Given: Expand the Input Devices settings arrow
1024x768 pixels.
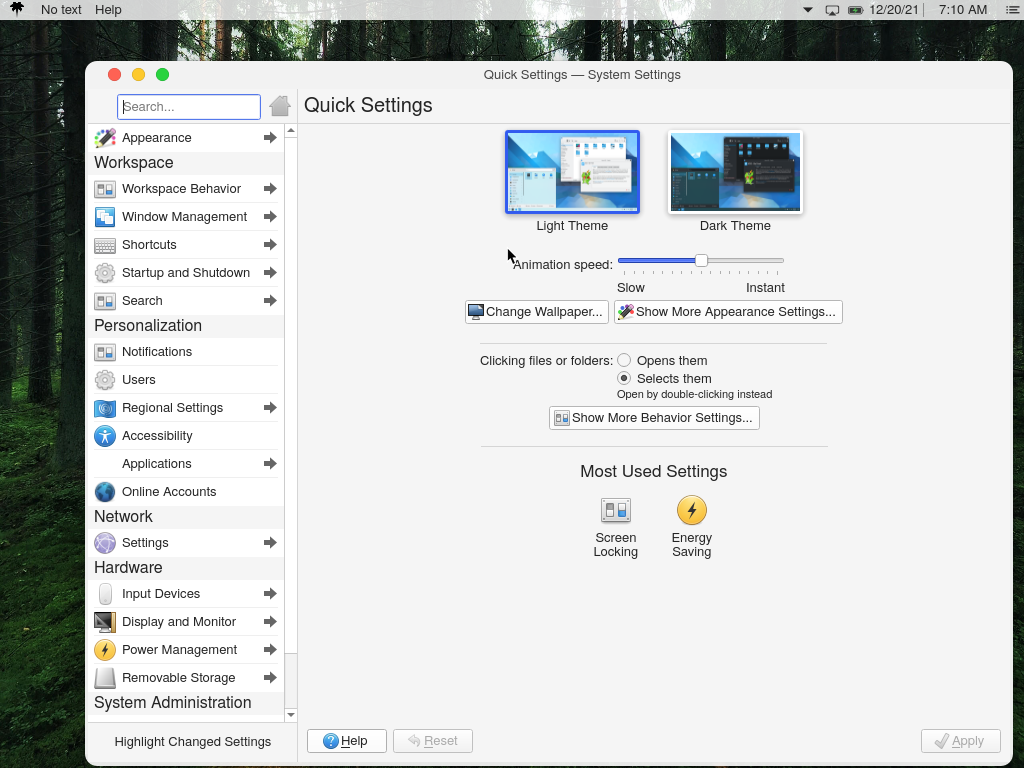Looking at the screenshot, I should tap(270, 593).
